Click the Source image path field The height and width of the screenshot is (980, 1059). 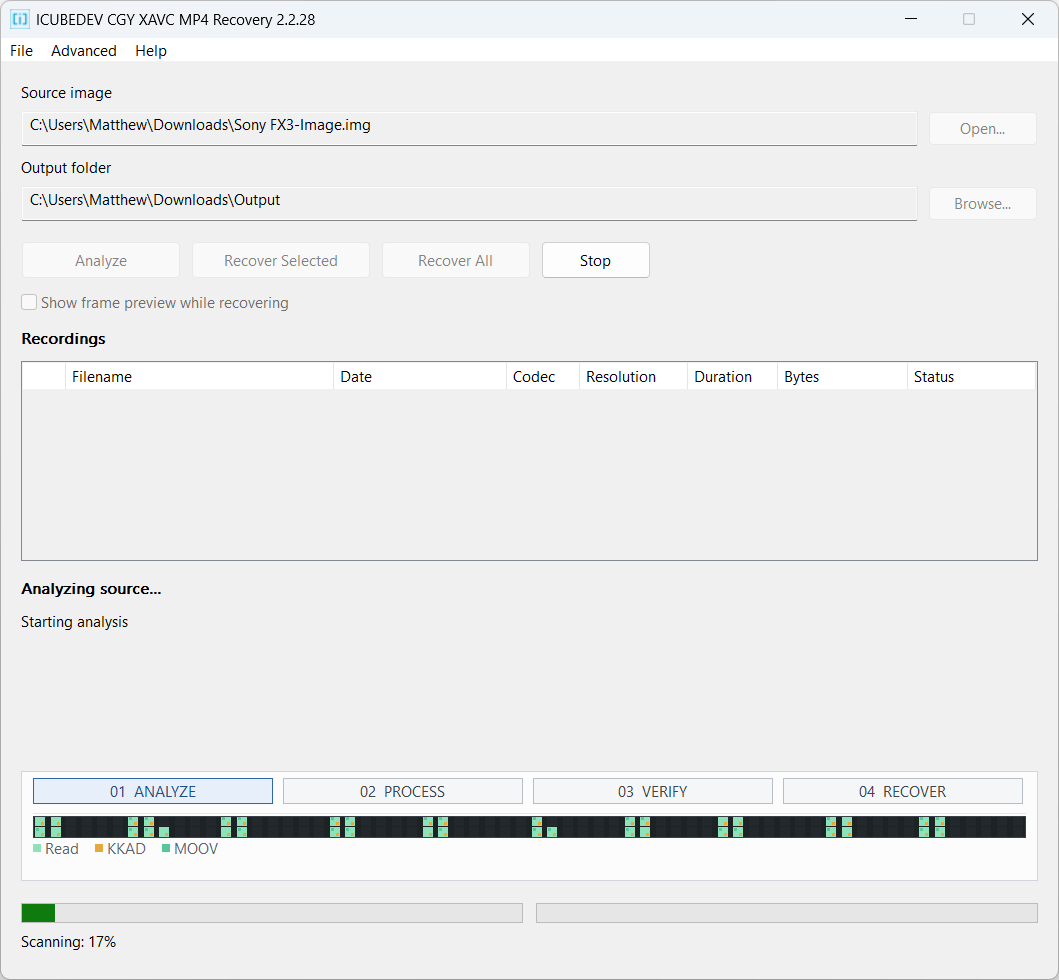click(469, 128)
